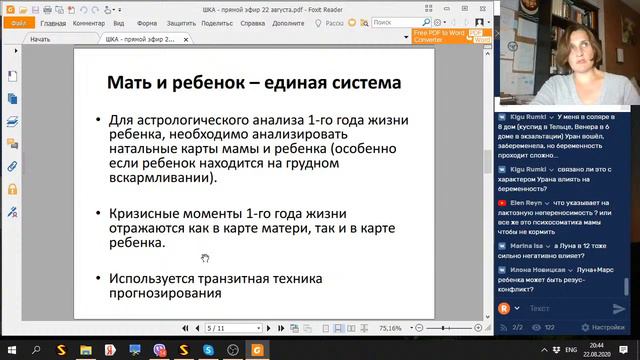
Task: Open the Windows Start menu
Action: point(12,350)
